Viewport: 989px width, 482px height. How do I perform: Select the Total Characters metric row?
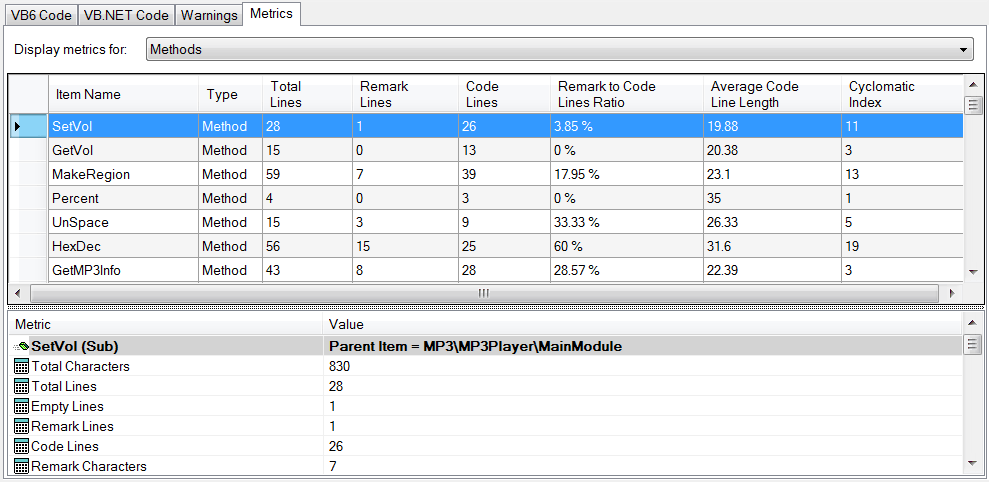coord(486,367)
